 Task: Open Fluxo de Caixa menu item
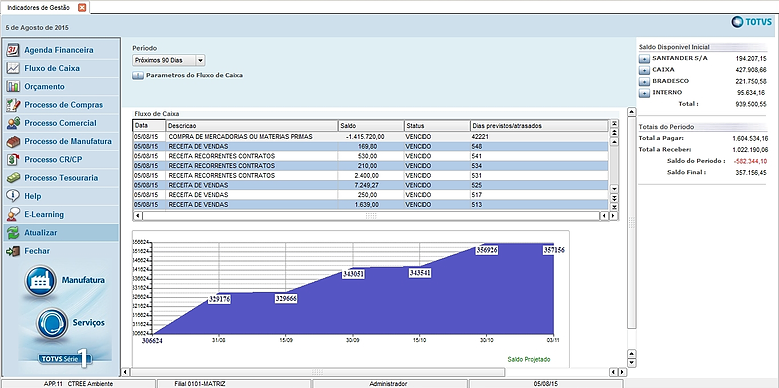click(x=61, y=69)
